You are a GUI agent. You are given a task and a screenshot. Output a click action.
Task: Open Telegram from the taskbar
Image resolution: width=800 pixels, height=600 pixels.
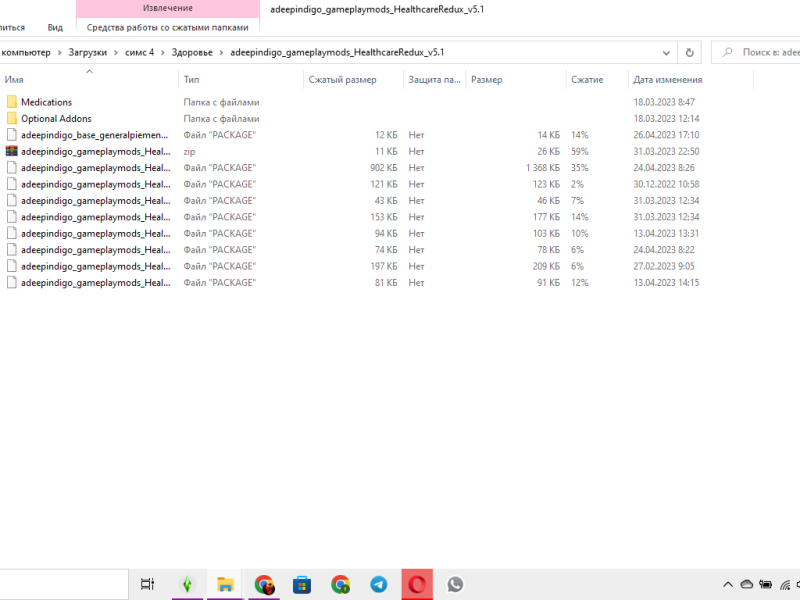[379, 584]
